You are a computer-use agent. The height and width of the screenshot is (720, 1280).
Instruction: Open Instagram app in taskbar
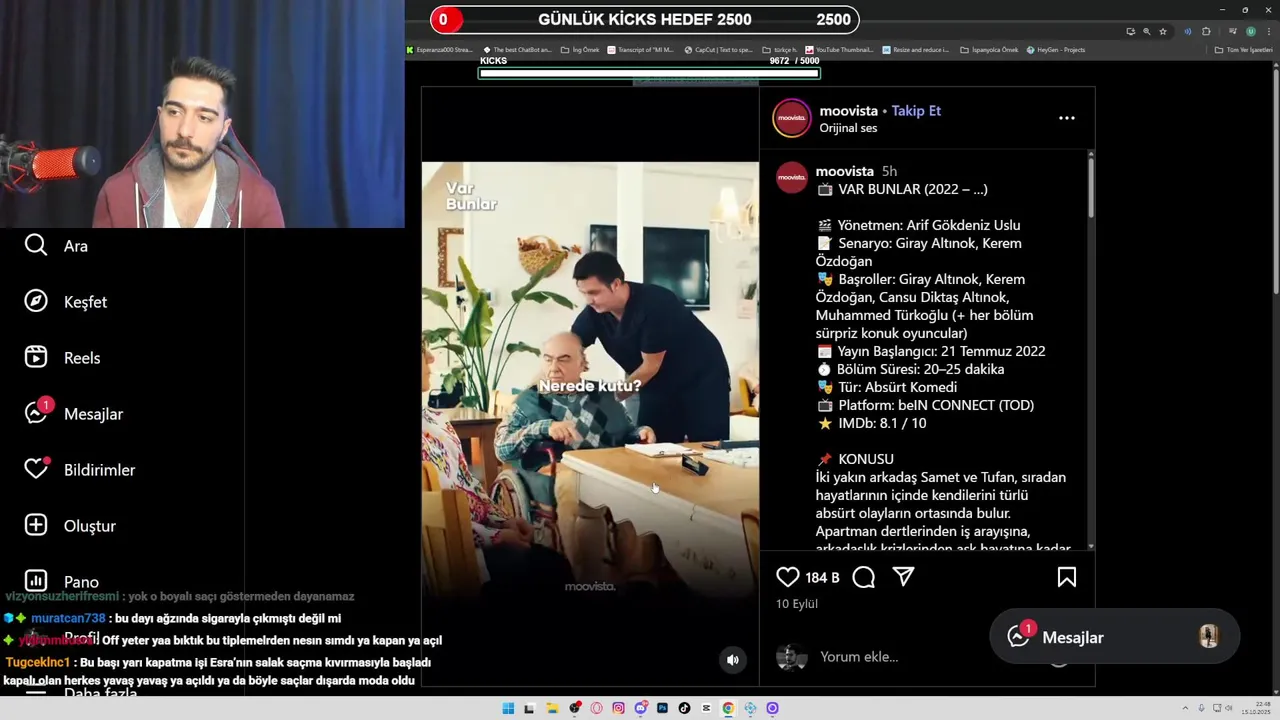coord(618,708)
